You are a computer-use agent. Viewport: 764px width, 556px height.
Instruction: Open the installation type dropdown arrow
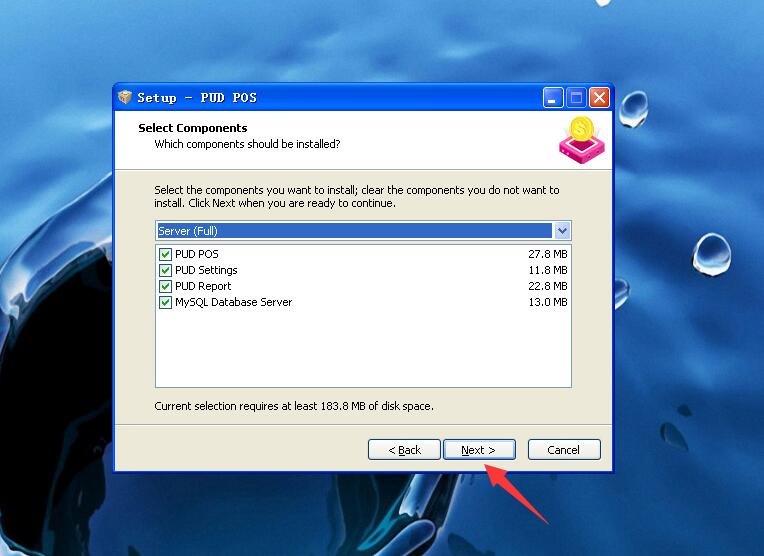(562, 230)
